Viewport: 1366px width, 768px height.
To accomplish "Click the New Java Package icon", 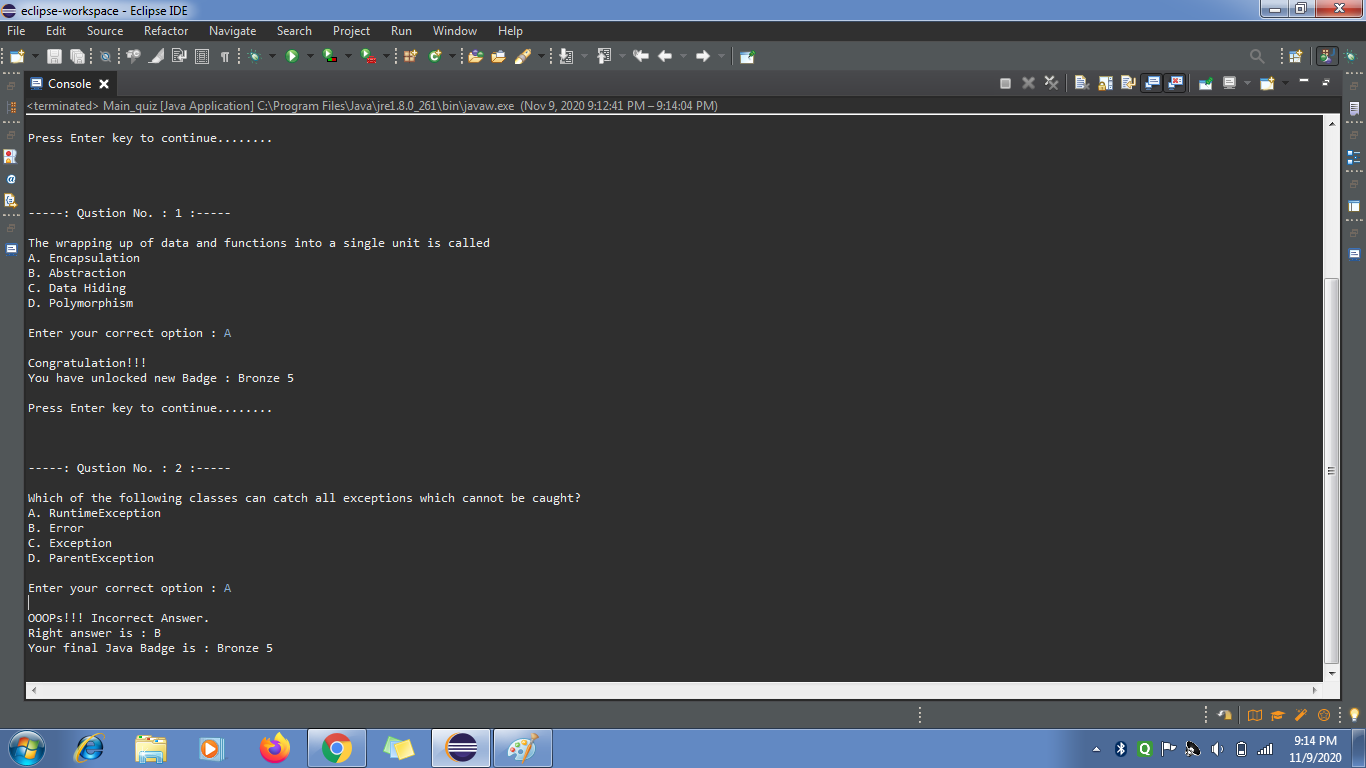I will point(410,57).
